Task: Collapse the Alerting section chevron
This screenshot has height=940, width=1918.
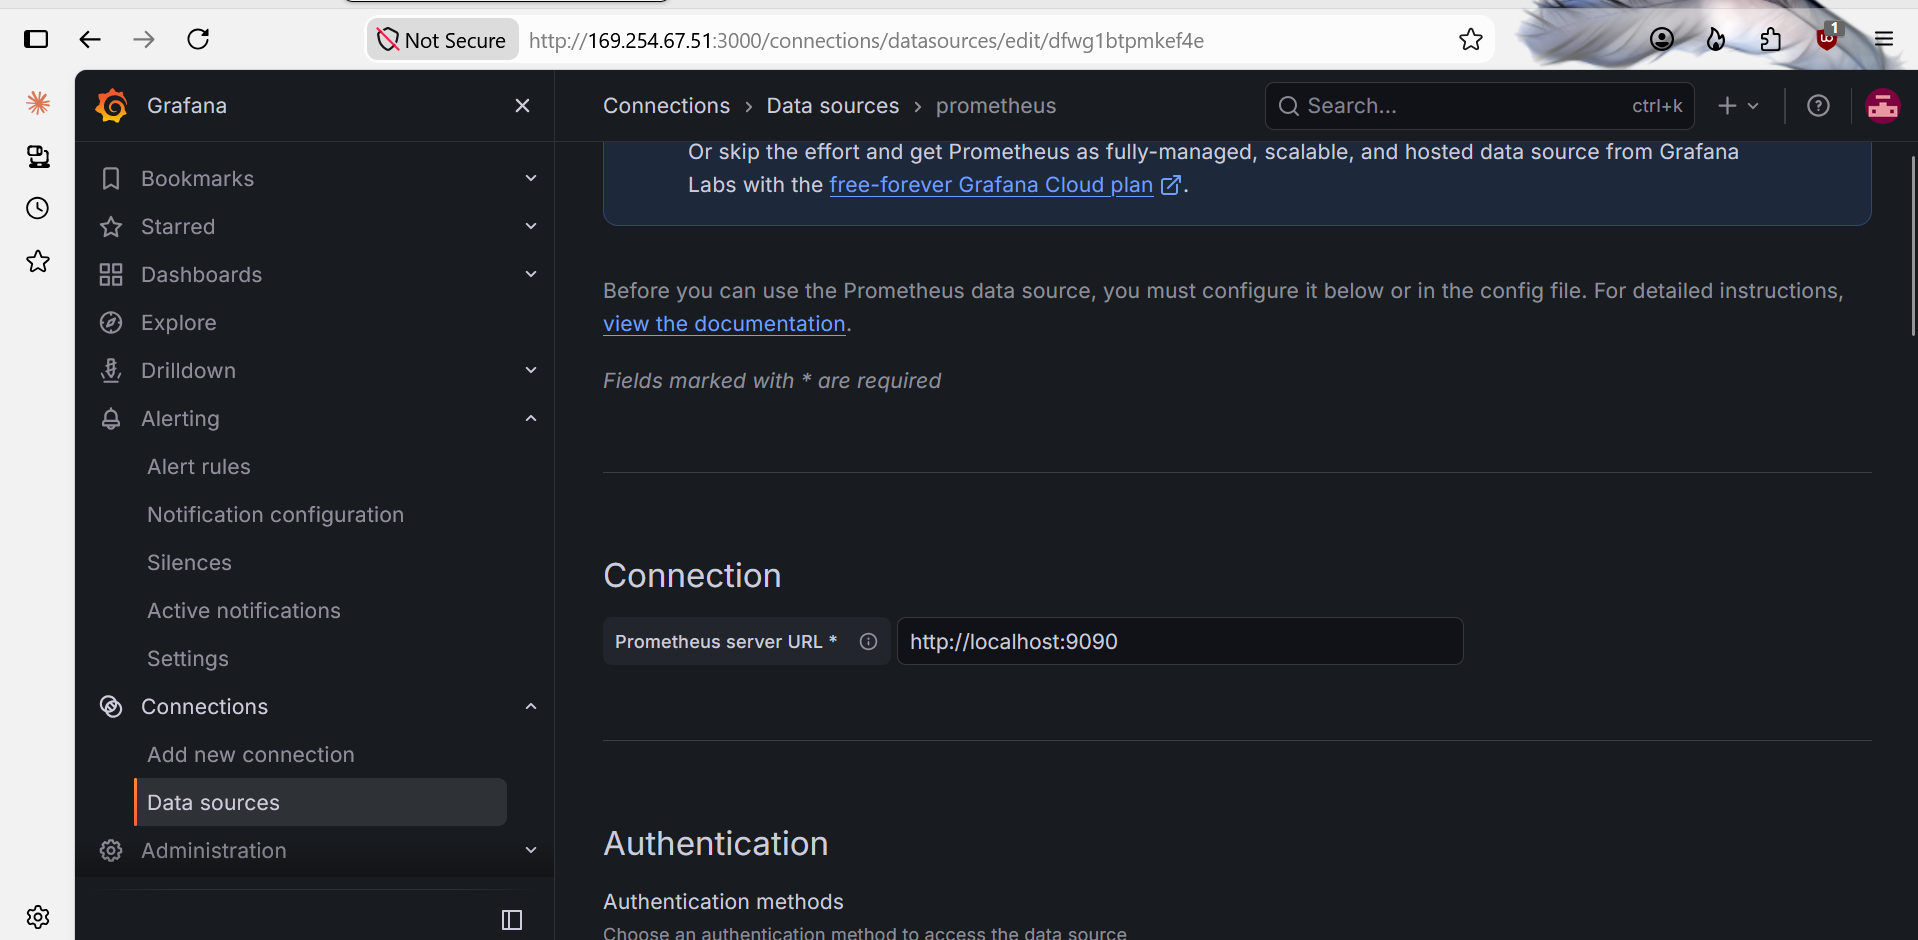Action: point(531,418)
